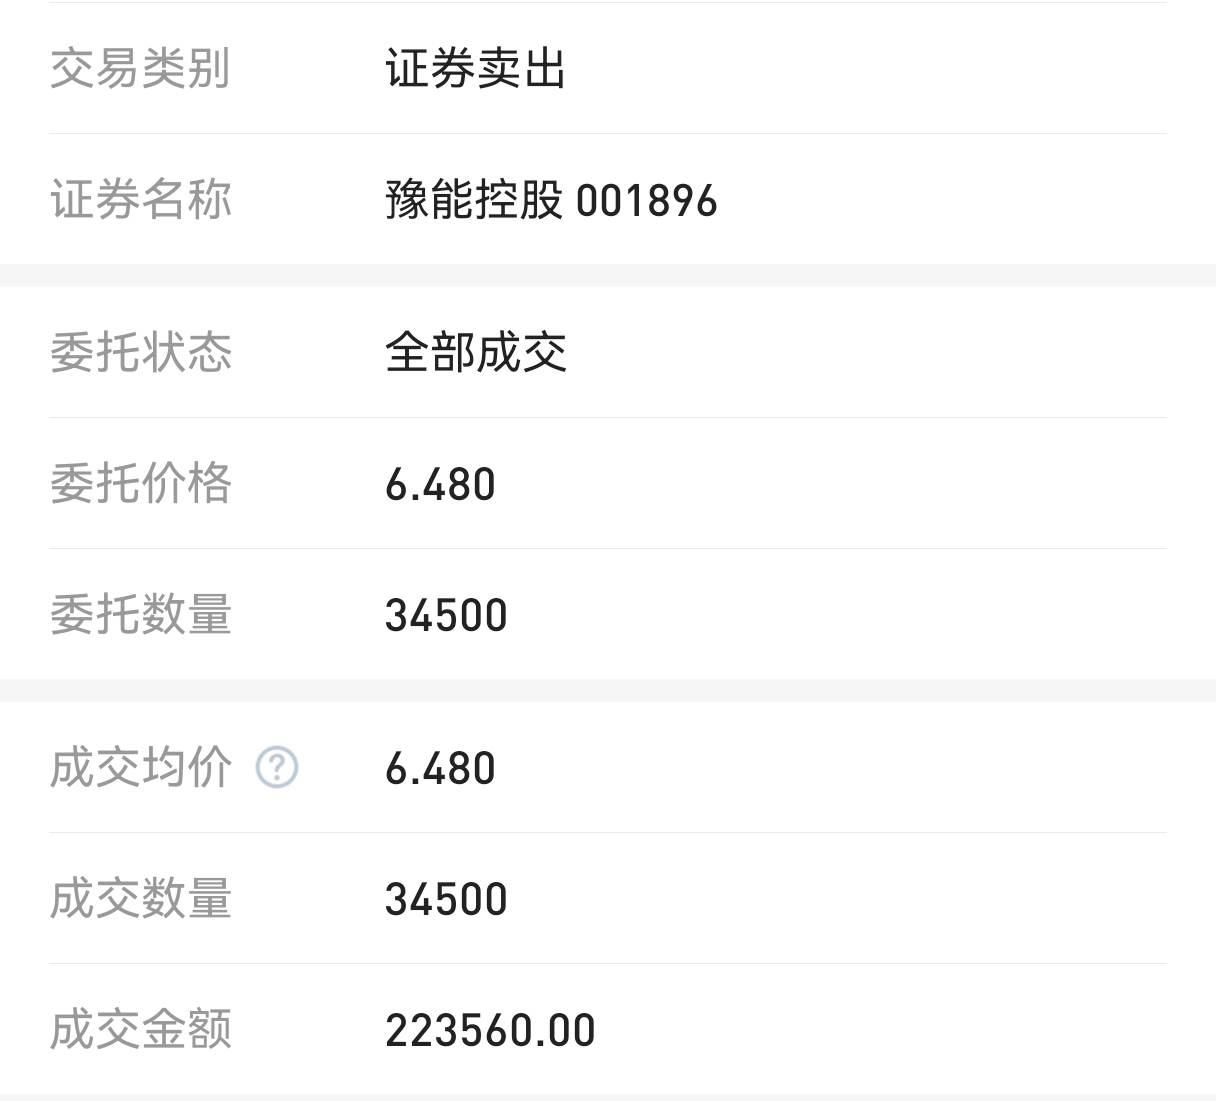Click the stock code 001896
Viewport: 1216px width, 1101px height.
click(647, 201)
